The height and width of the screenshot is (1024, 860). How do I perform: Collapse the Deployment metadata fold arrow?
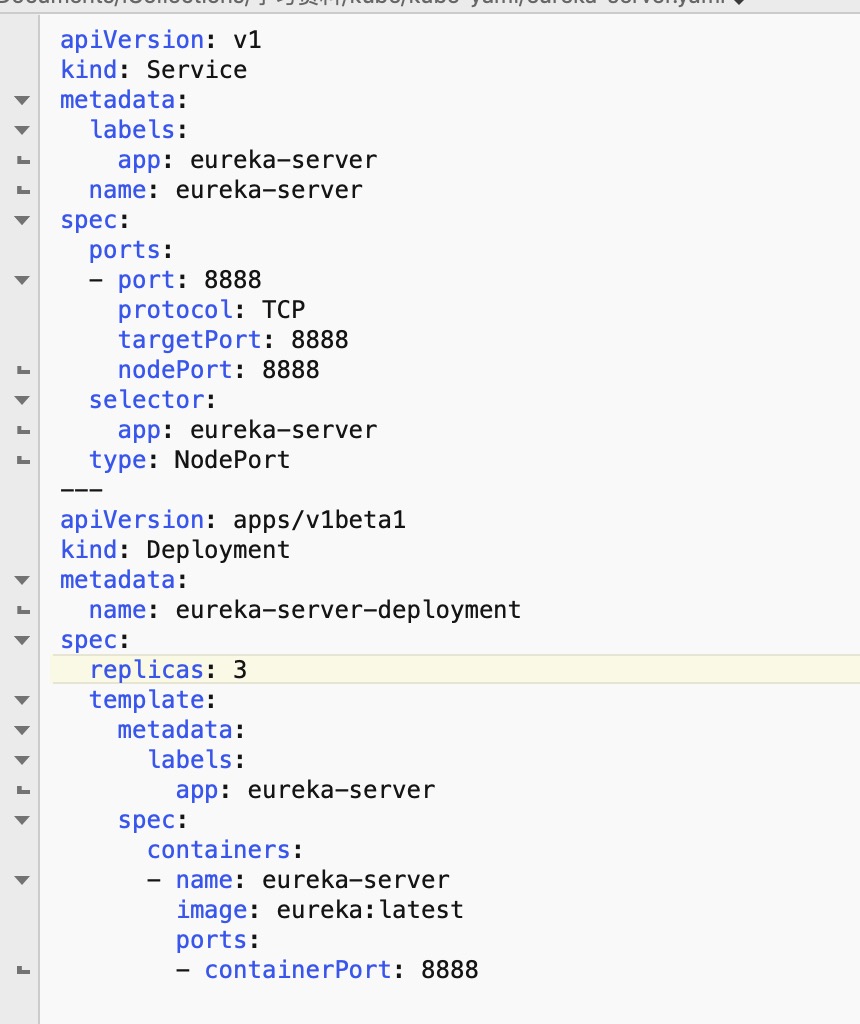22,580
